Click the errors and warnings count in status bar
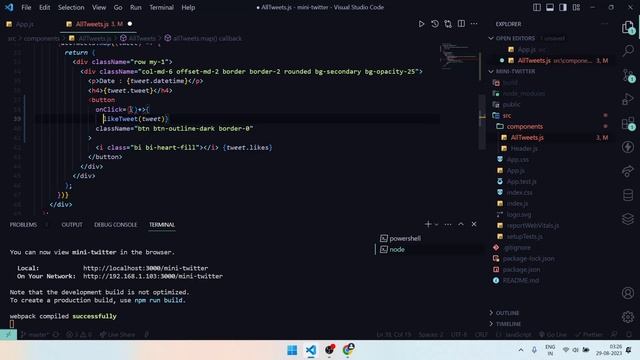The width and height of the screenshot is (640, 360). [x=79, y=334]
